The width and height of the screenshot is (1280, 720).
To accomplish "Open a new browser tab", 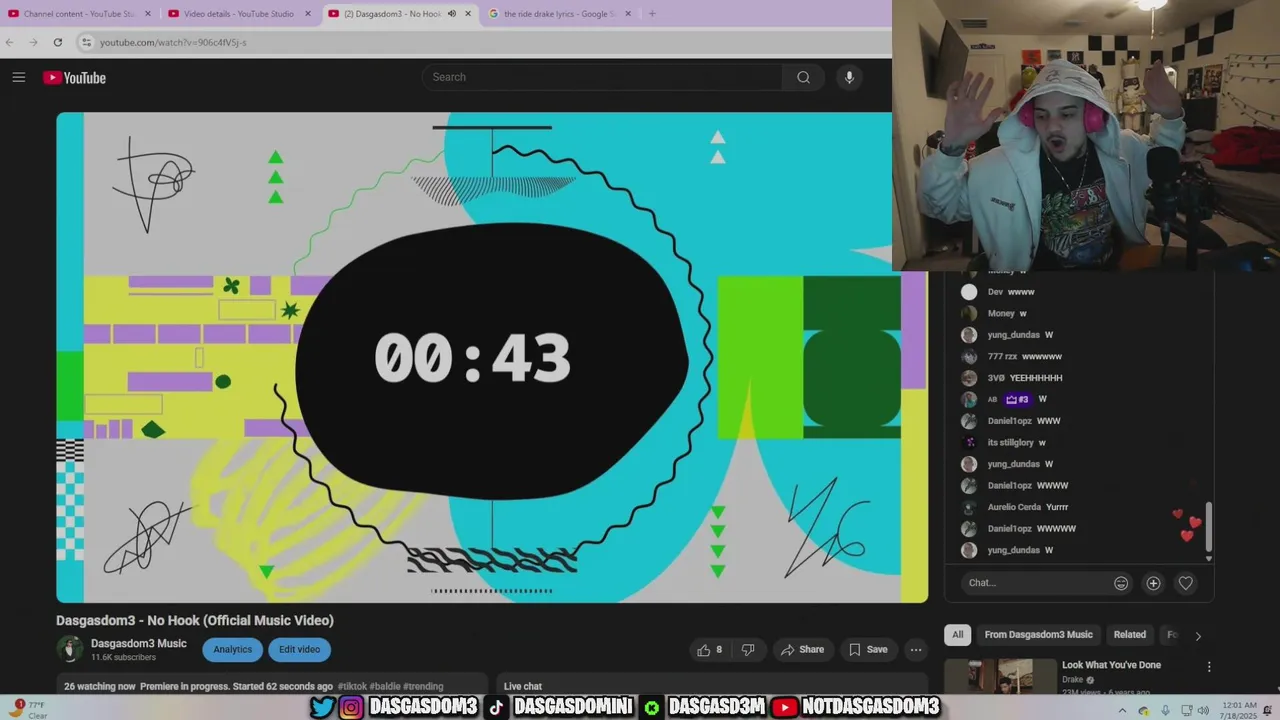I will coord(652,14).
